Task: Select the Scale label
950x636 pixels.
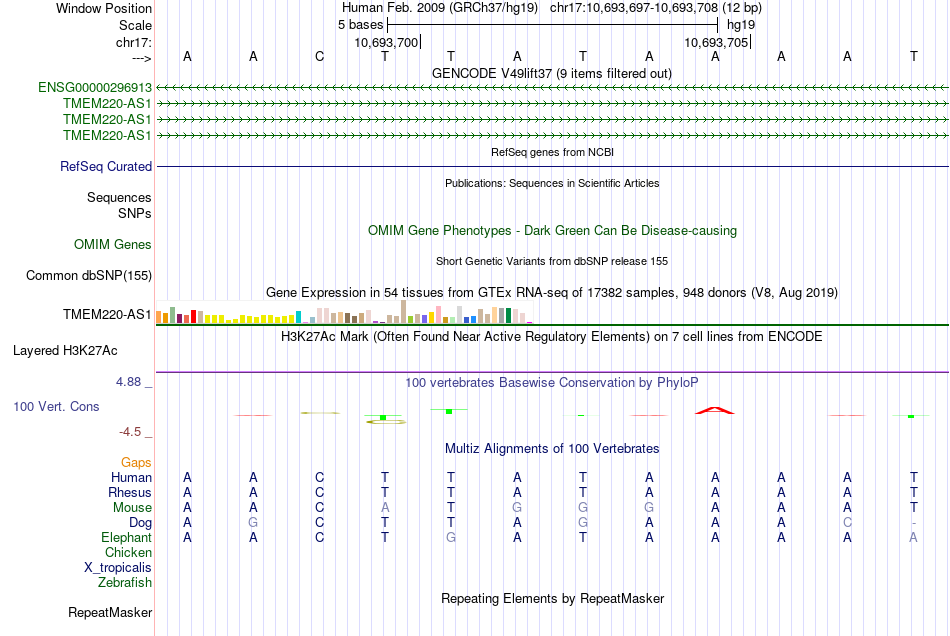Action: (x=135, y=25)
